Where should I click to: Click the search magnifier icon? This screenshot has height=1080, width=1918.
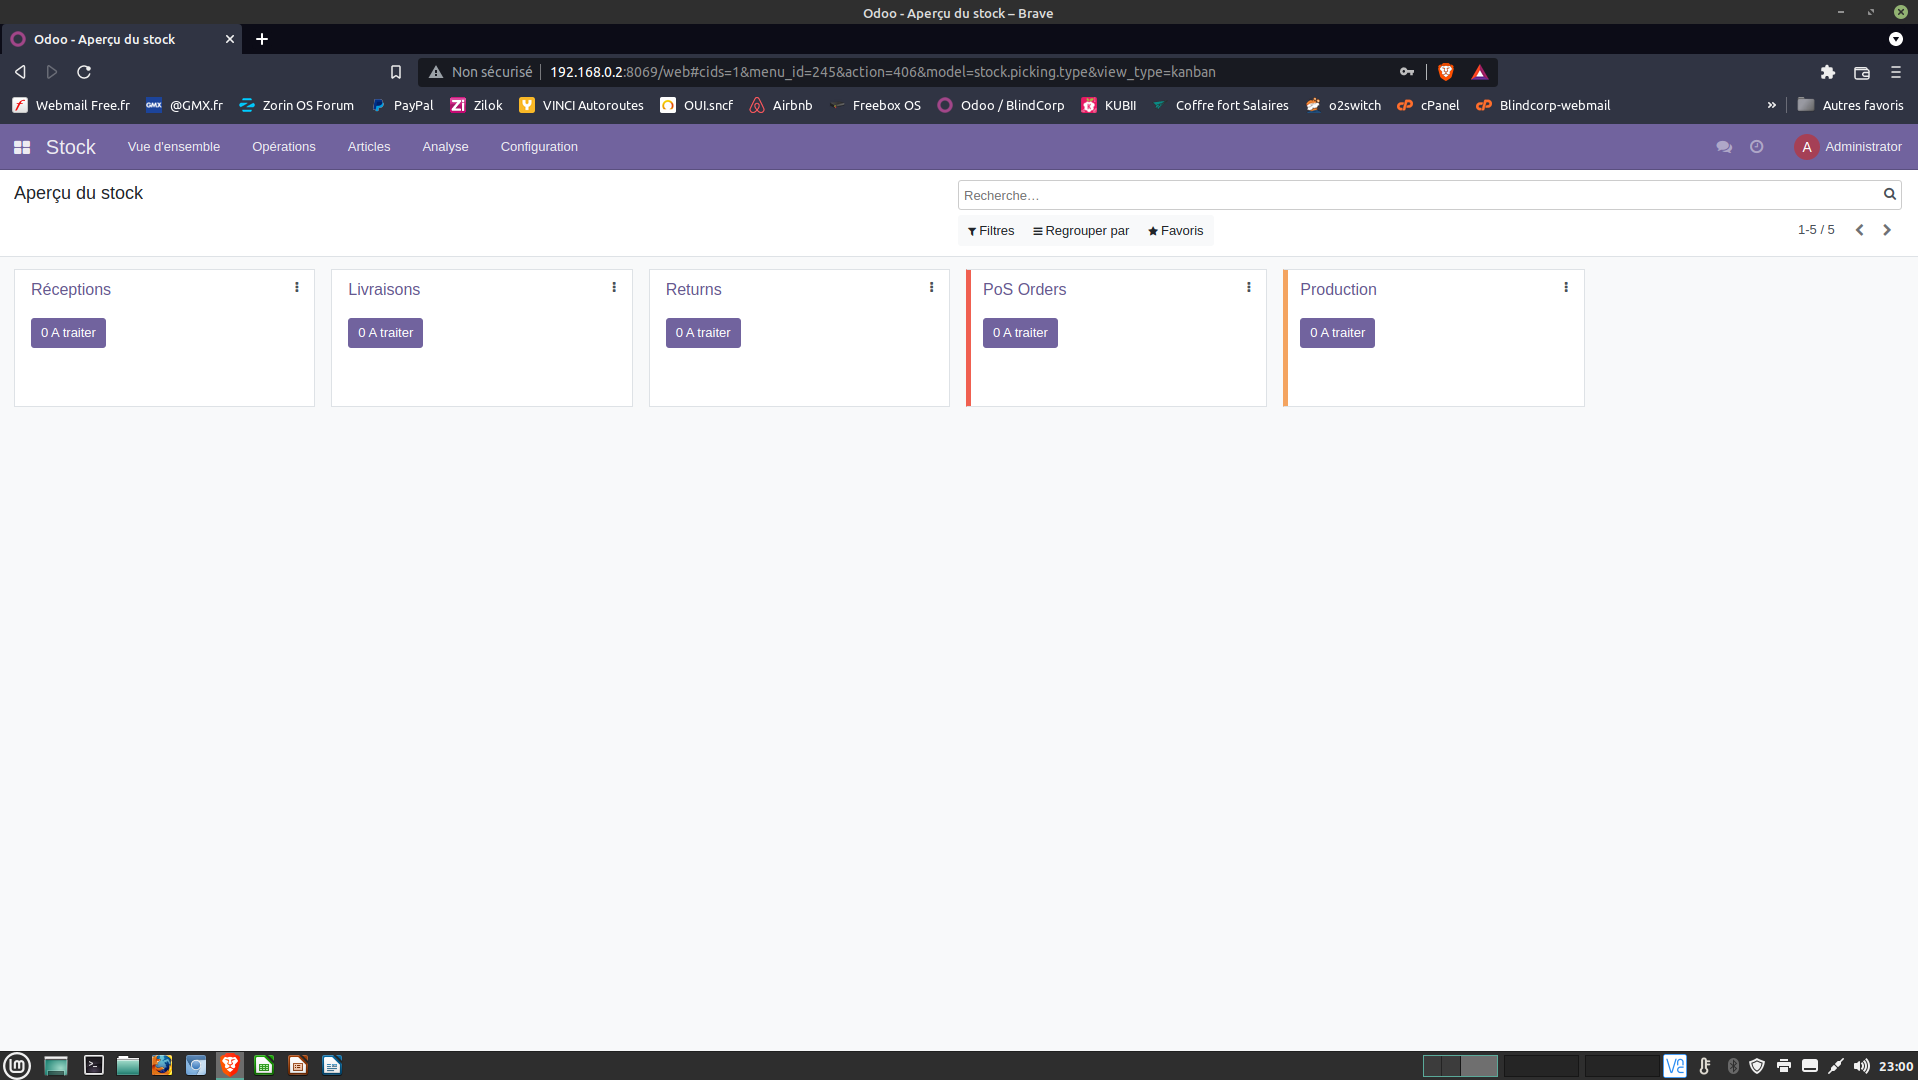tap(1889, 195)
